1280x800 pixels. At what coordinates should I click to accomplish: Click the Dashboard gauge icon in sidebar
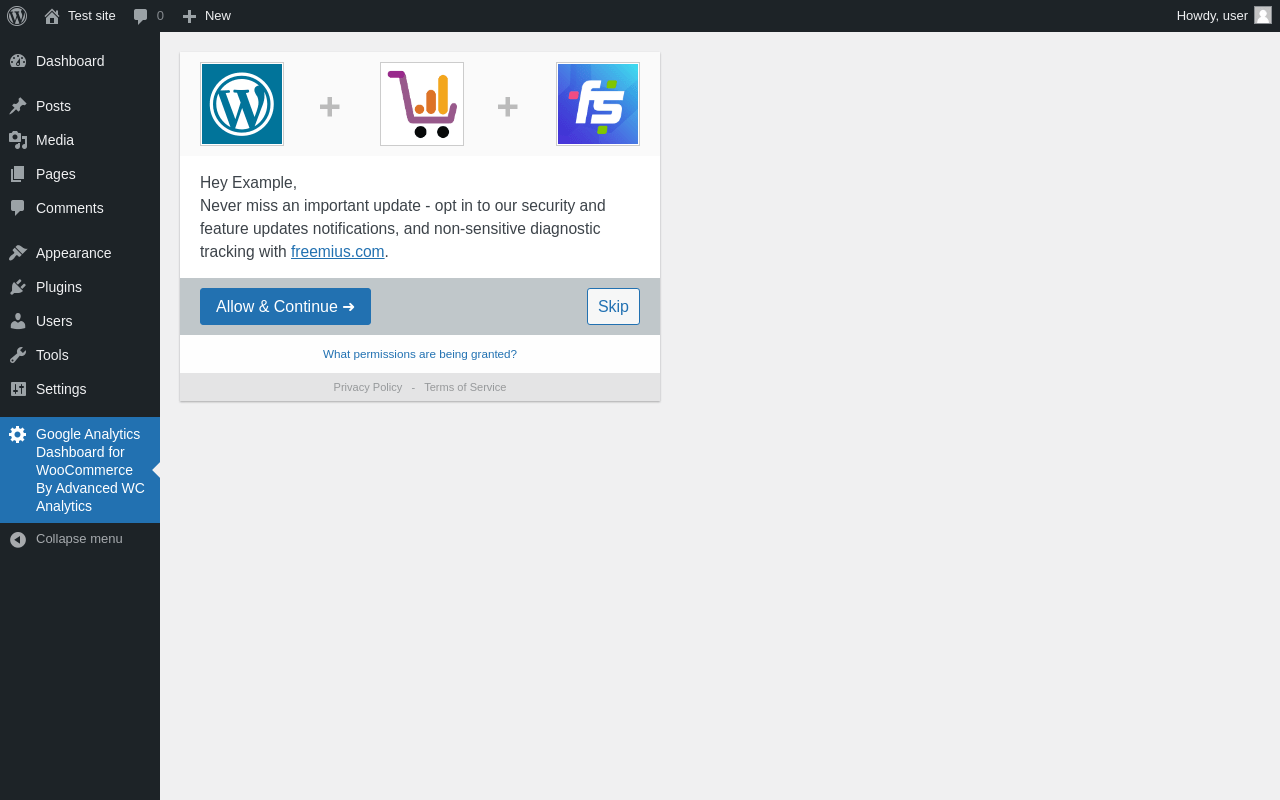pos(18,61)
